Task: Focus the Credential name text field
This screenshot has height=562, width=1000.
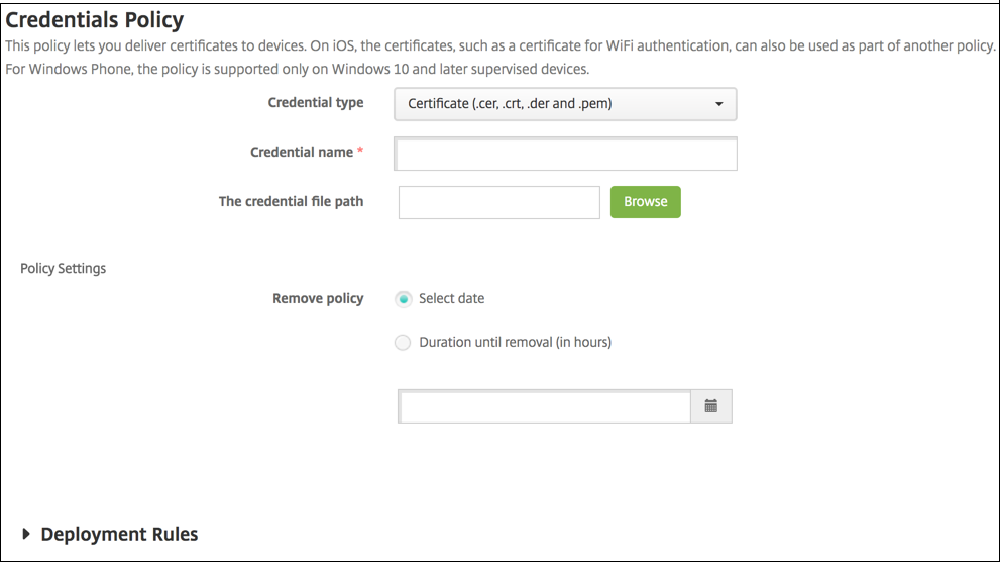Action: pyautogui.click(x=566, y=154)
